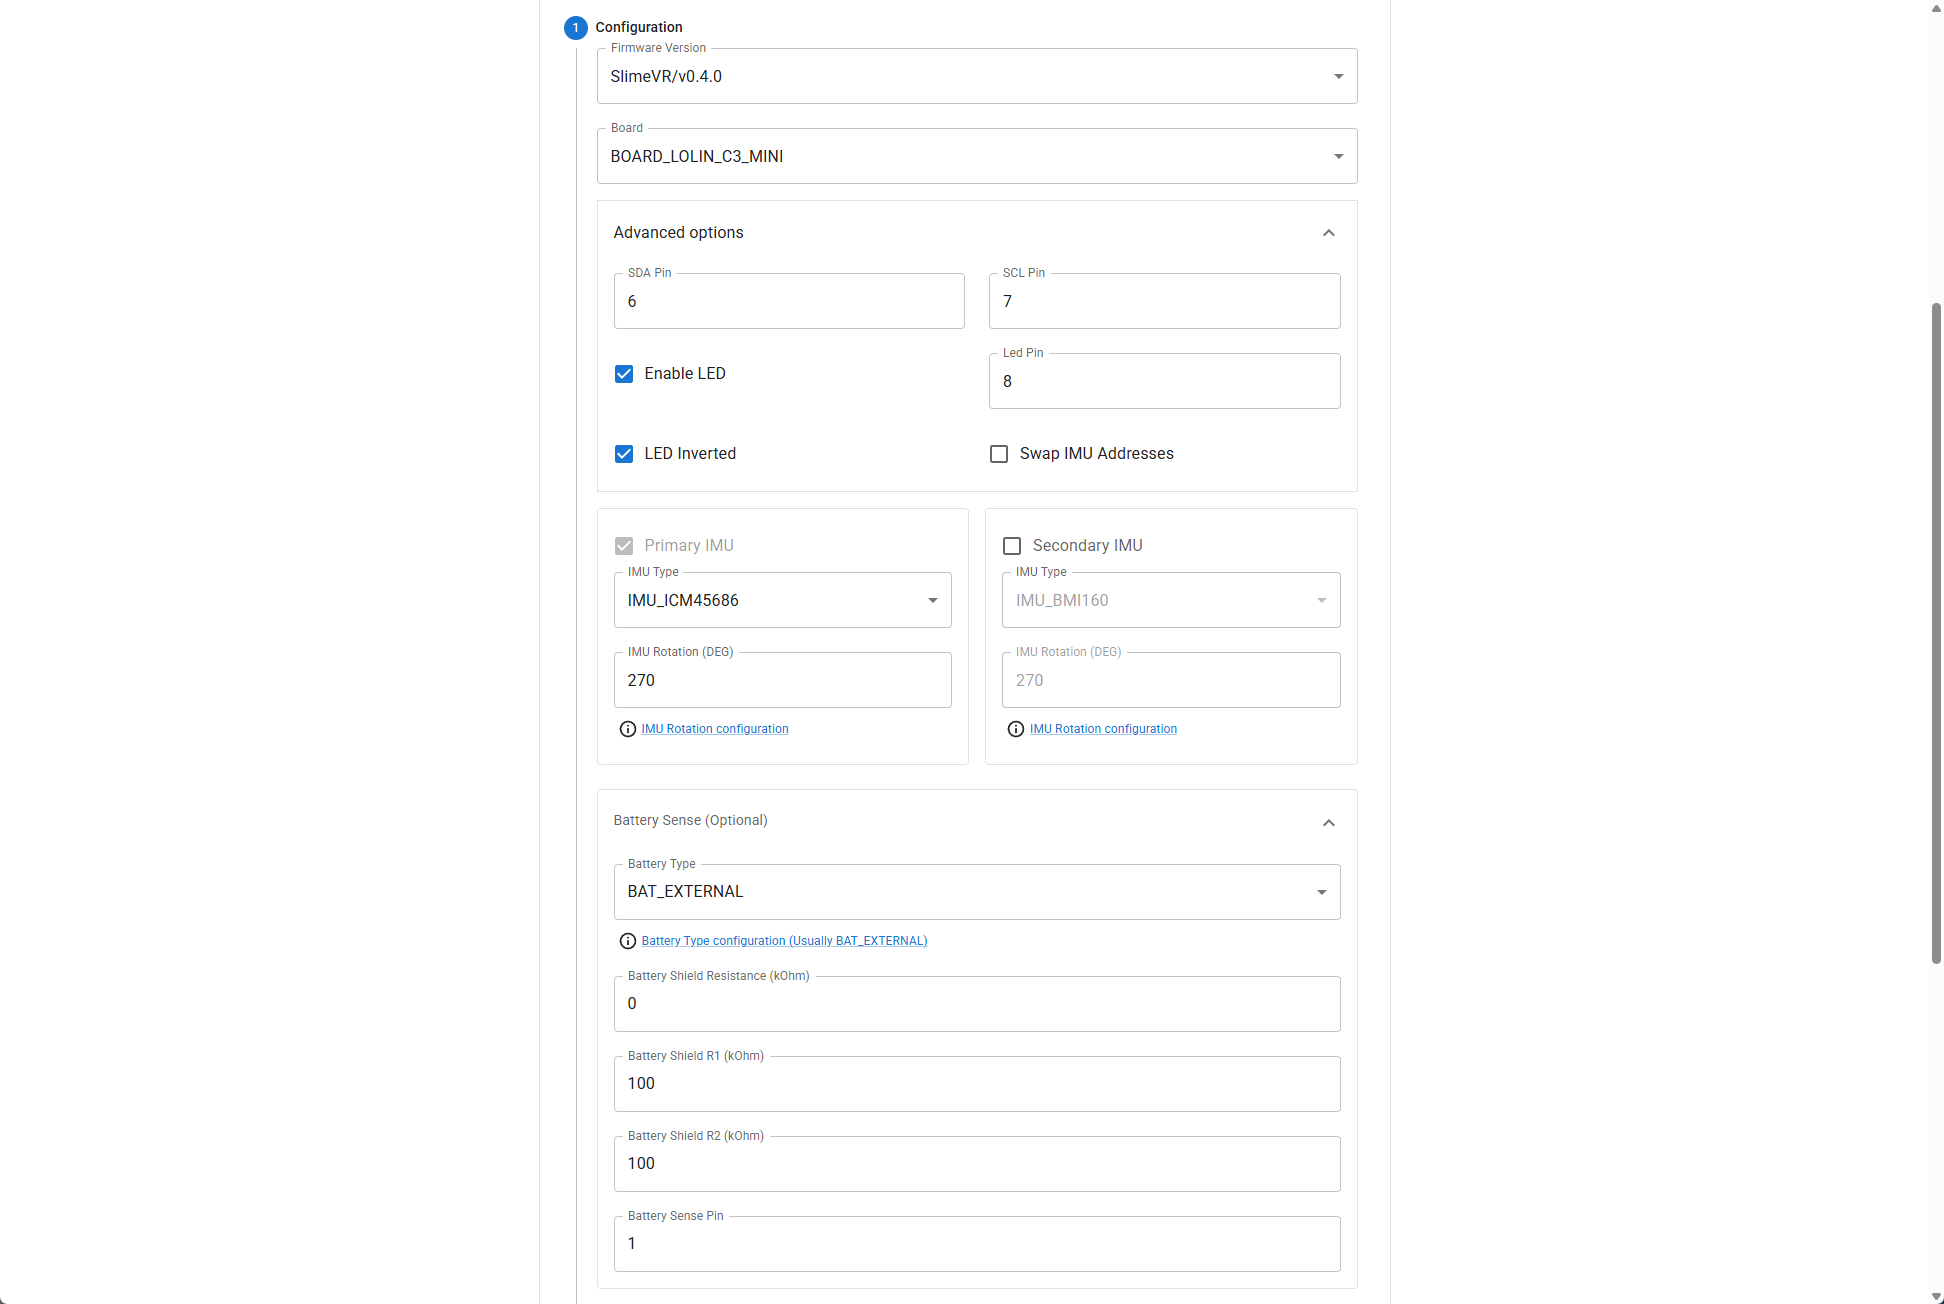The width and height of the screenshot is (1944, 1304).
Task: Open the Board selection dropdown
Action: 976,157
